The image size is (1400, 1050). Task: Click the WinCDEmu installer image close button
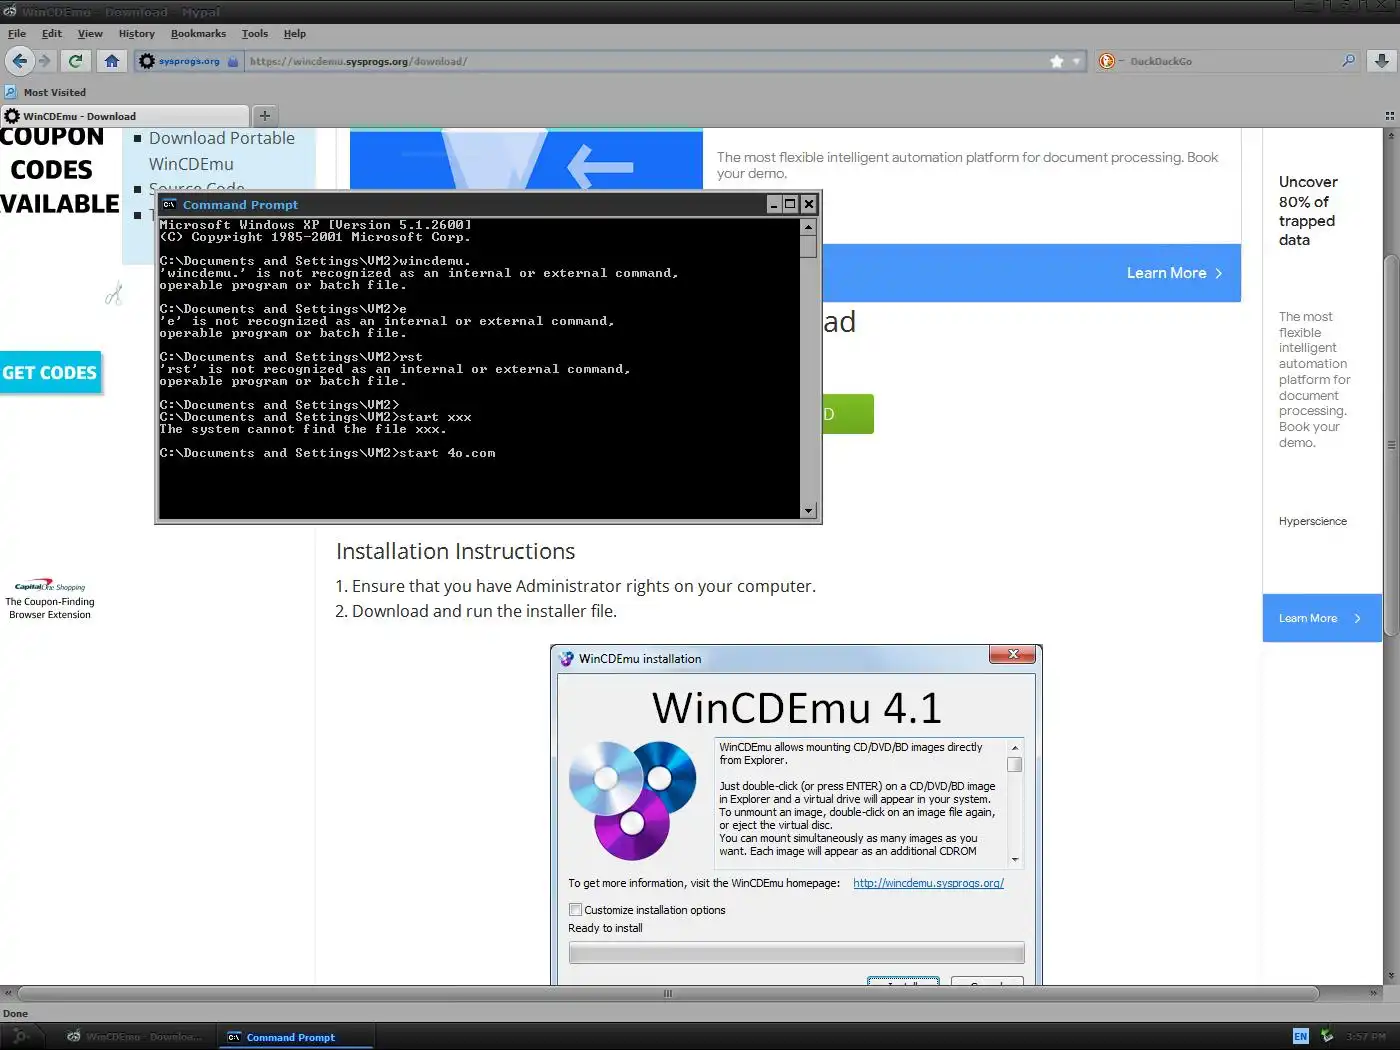pyautogui.click(x=1013, y=654)
